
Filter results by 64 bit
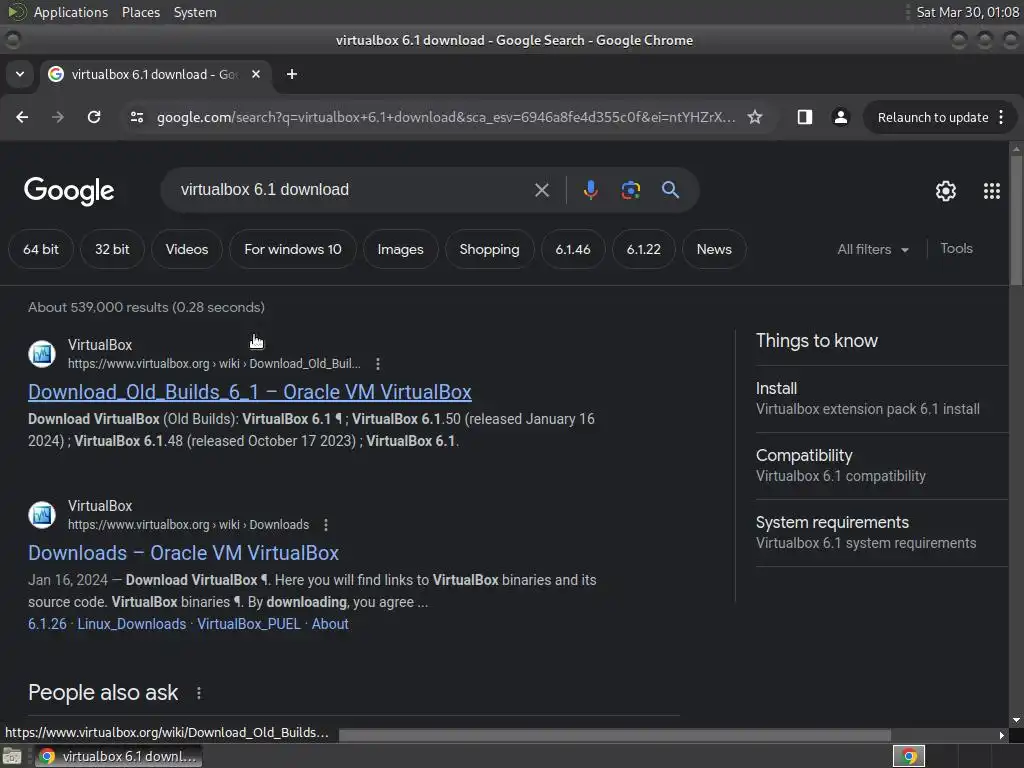pyautogui.click(x=41, y=249)
